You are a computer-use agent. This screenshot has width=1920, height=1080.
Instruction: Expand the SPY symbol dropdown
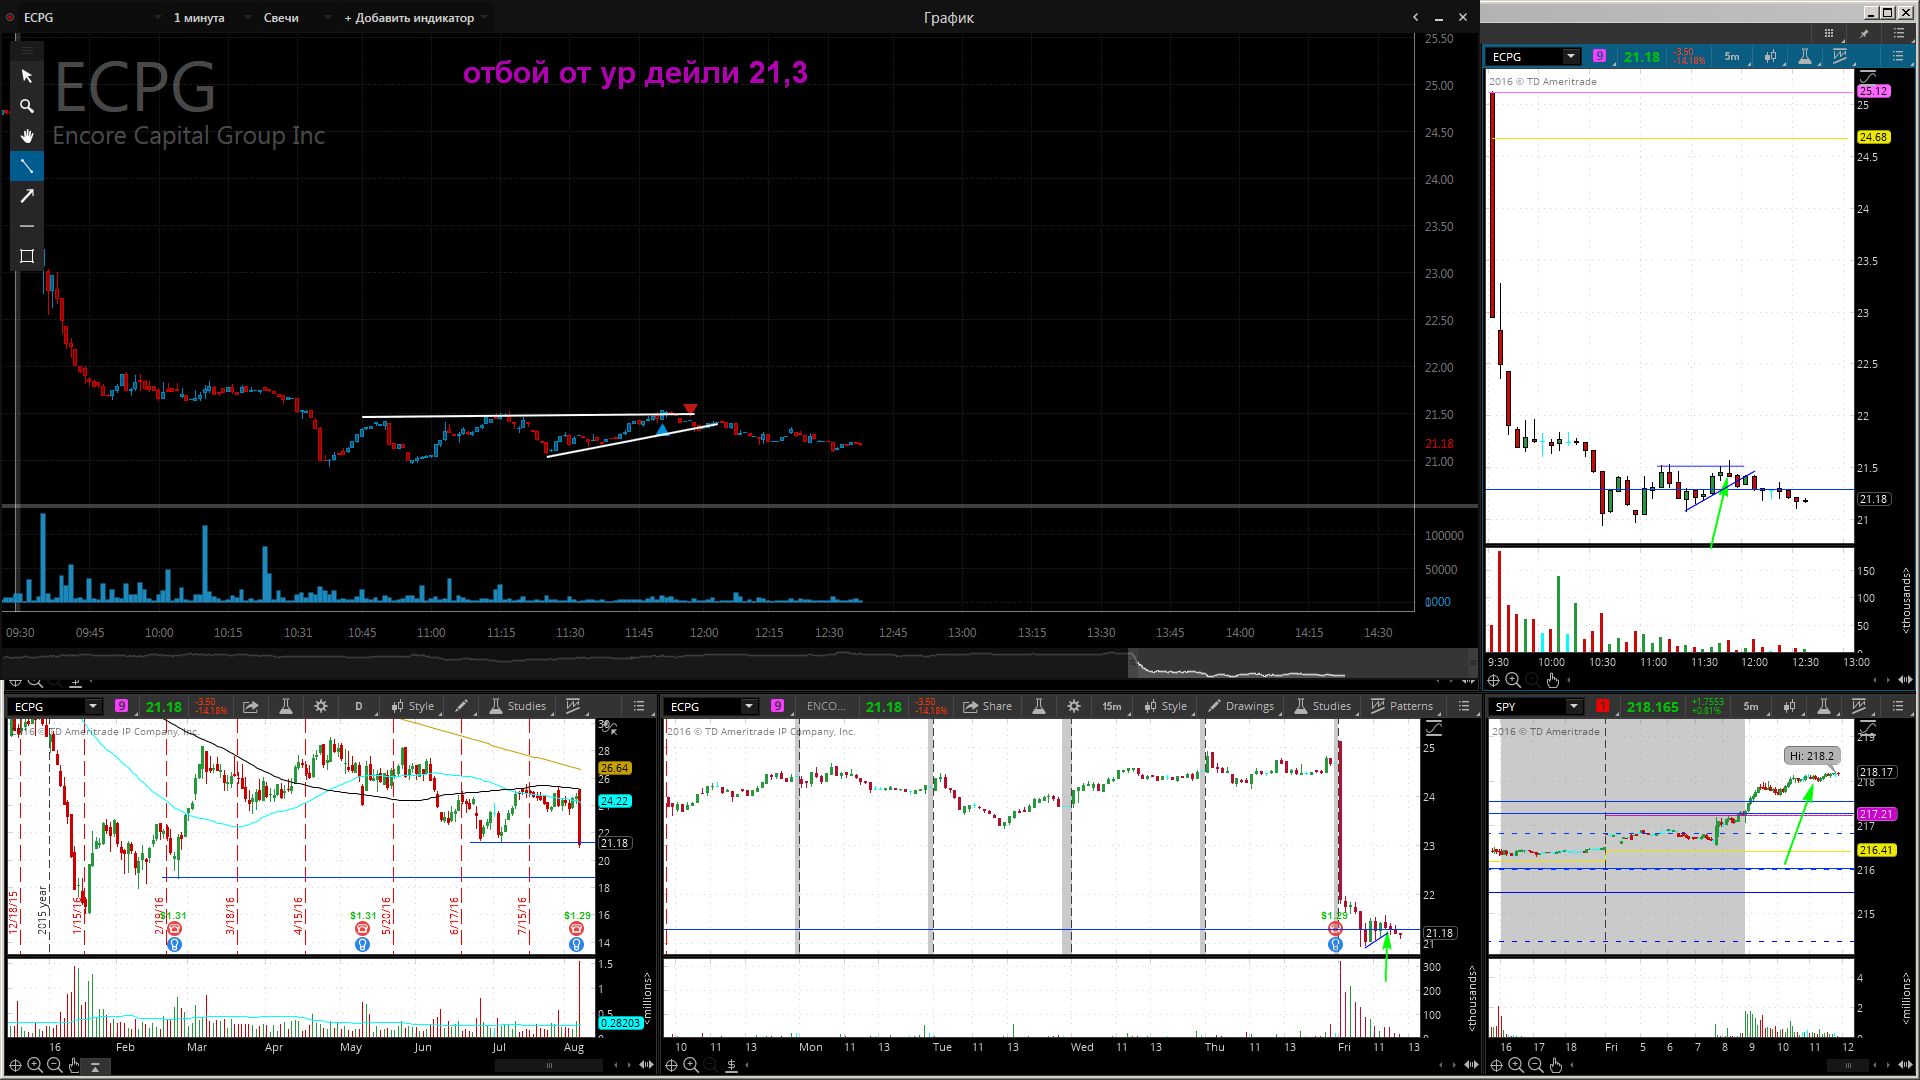[x=1574, y=706]
